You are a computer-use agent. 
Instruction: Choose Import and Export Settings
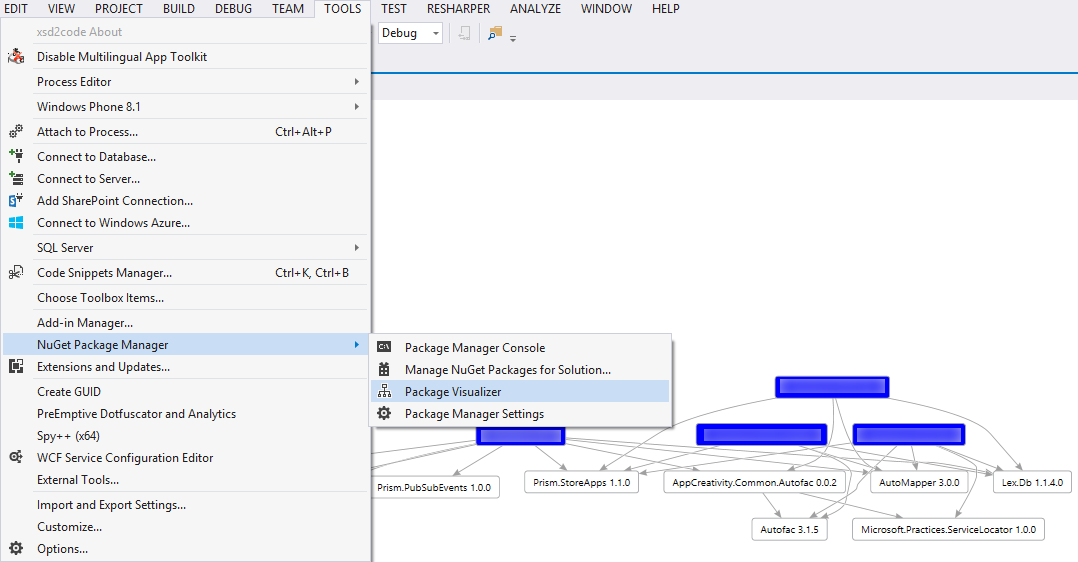(x=186, y=505)
